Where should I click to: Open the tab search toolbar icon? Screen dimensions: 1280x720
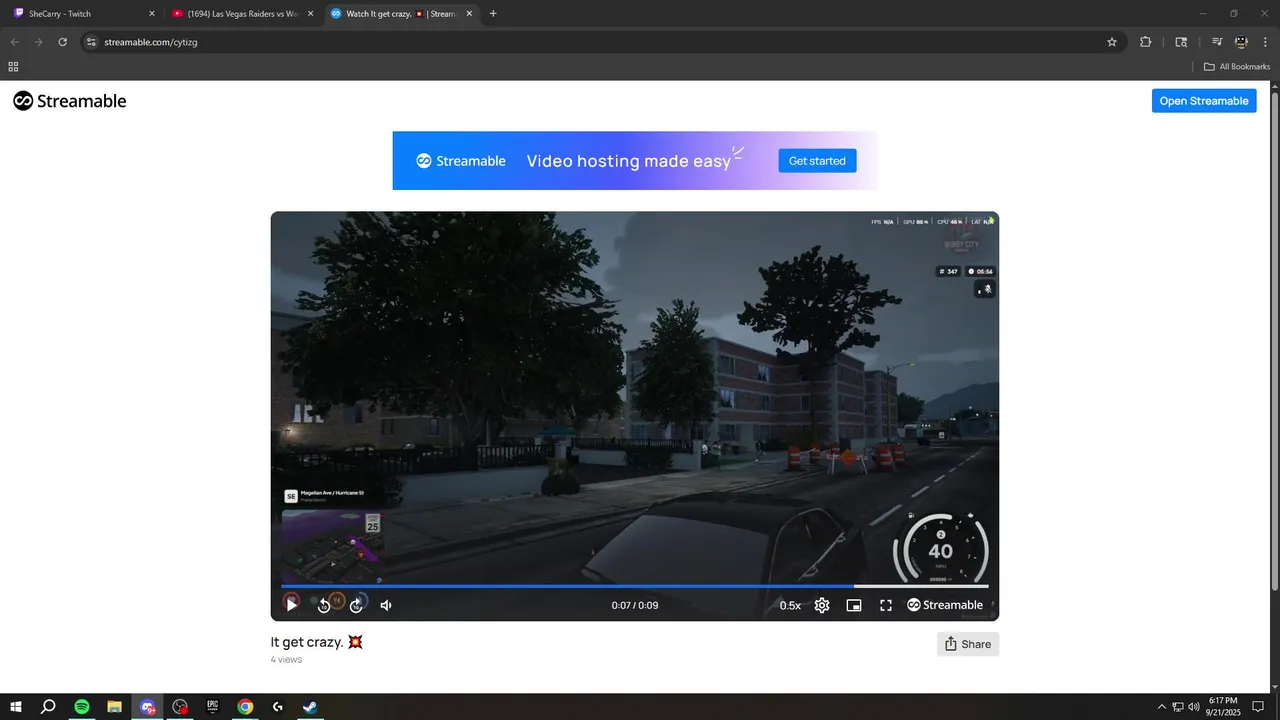click(1181, 42)
